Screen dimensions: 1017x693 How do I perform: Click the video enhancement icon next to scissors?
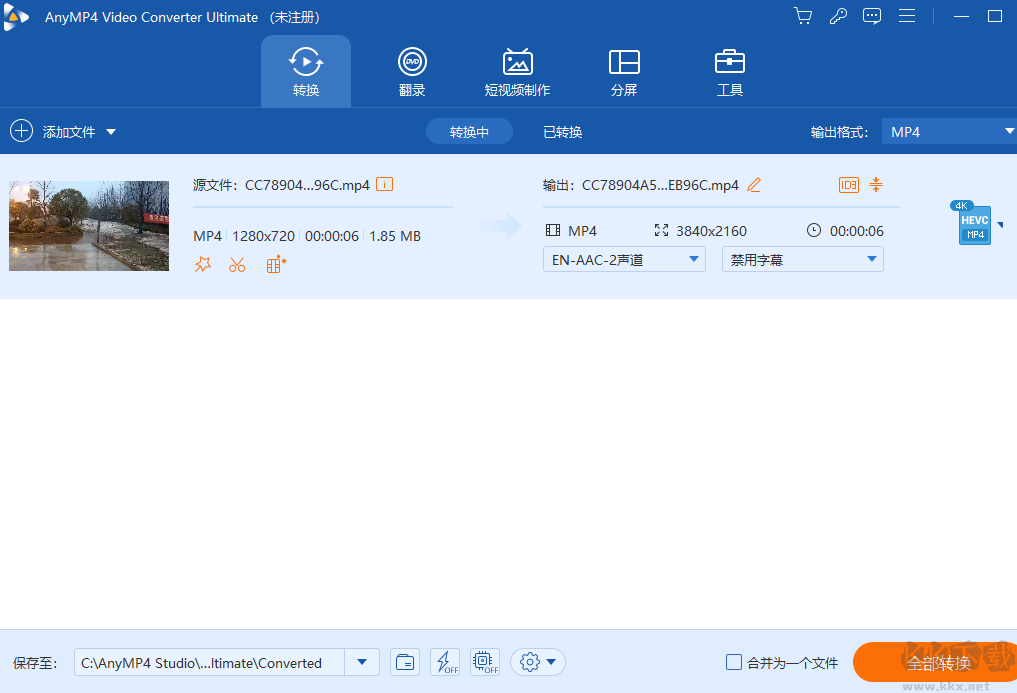(274, 264)
